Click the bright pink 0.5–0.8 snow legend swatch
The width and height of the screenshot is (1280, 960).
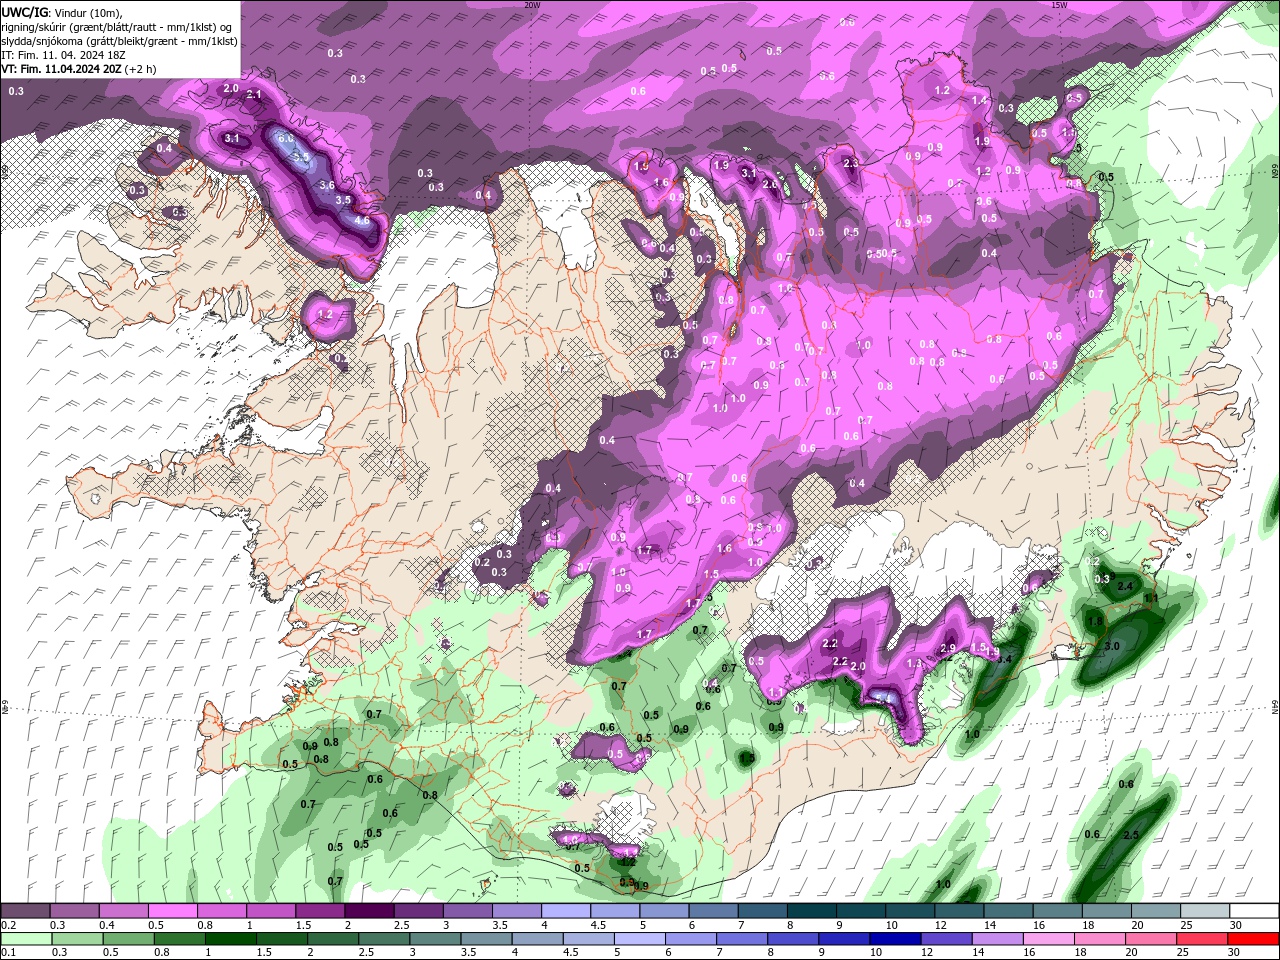tap(173, 911)
